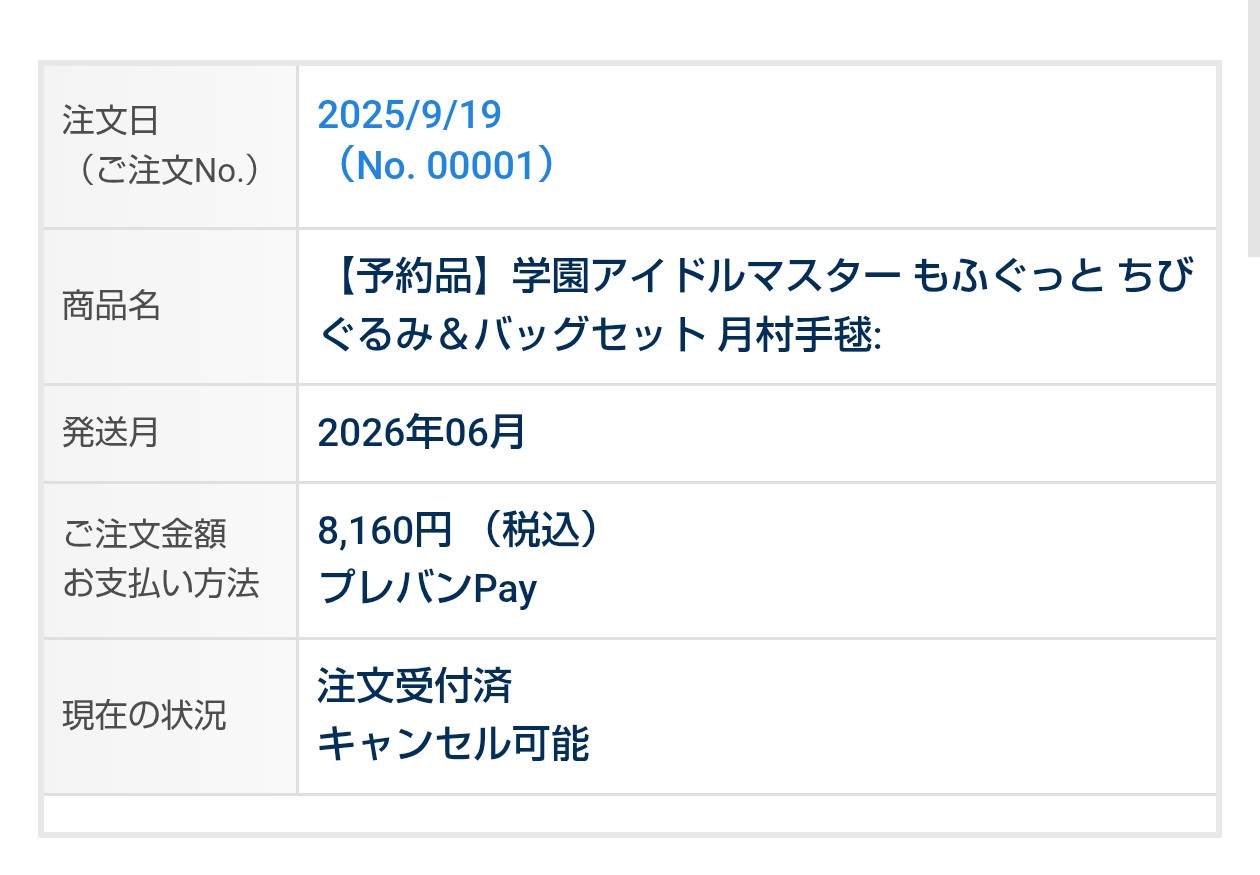
Task: Click the 注文受付済 status text
Action: (415, 687)
